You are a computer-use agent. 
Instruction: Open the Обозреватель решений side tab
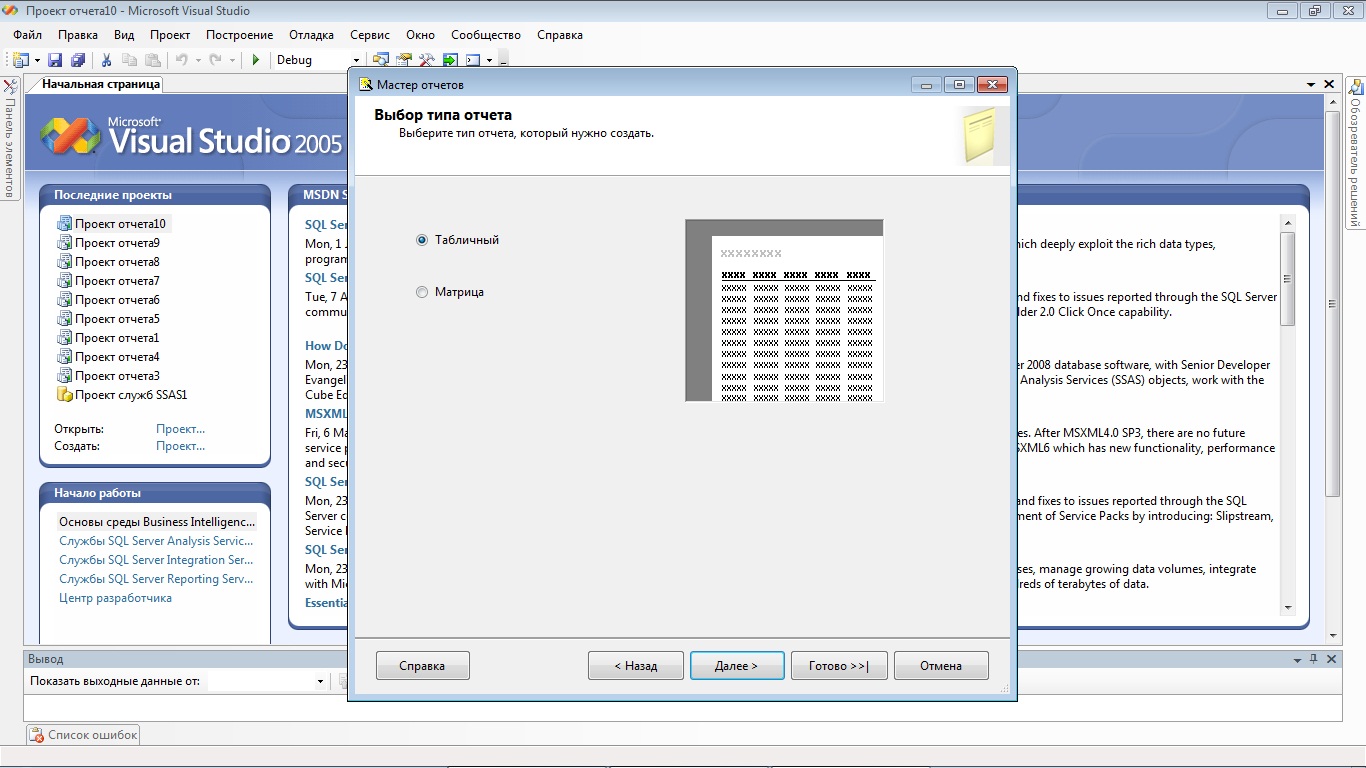(1356, 154)
